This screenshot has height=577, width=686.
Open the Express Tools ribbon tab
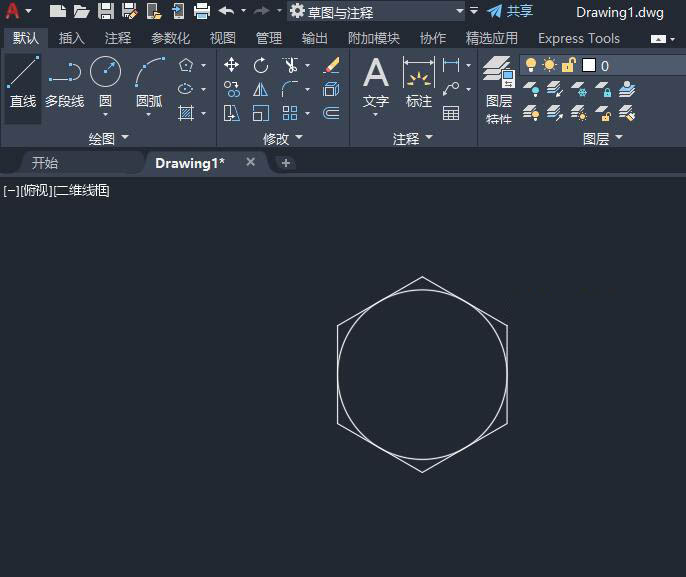pyautogui.click(x=578, y=38)
